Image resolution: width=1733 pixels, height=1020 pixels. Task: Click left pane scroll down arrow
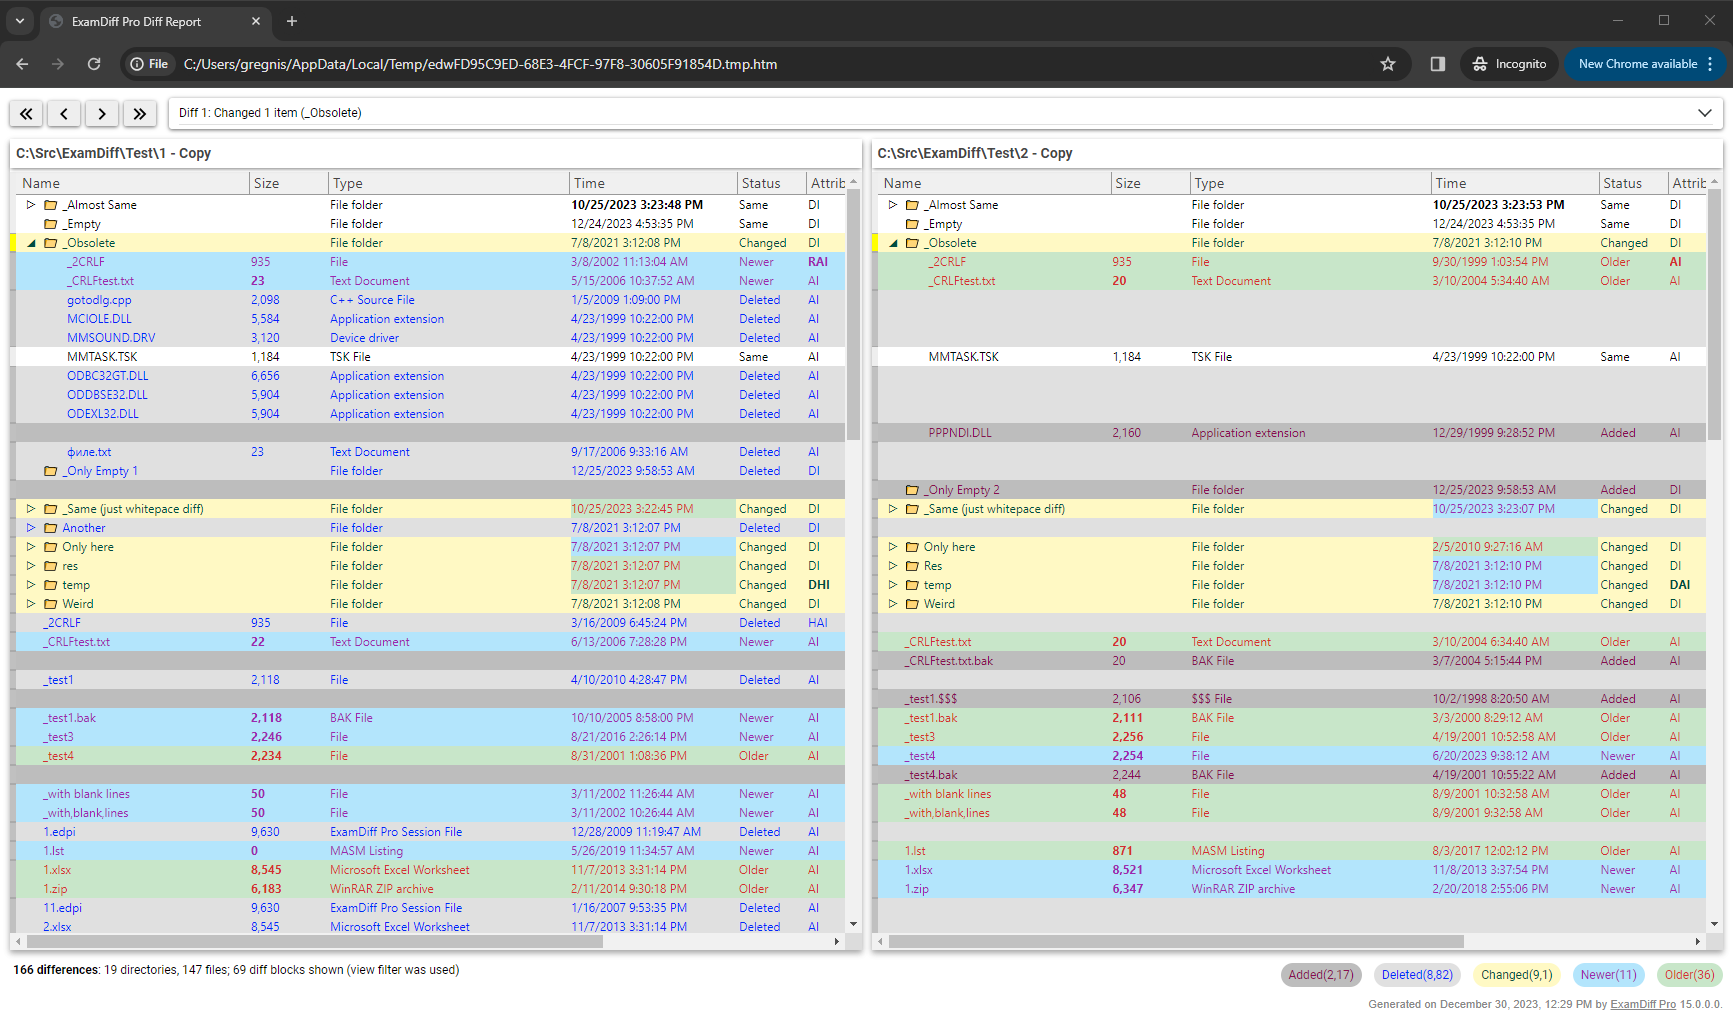853,925
